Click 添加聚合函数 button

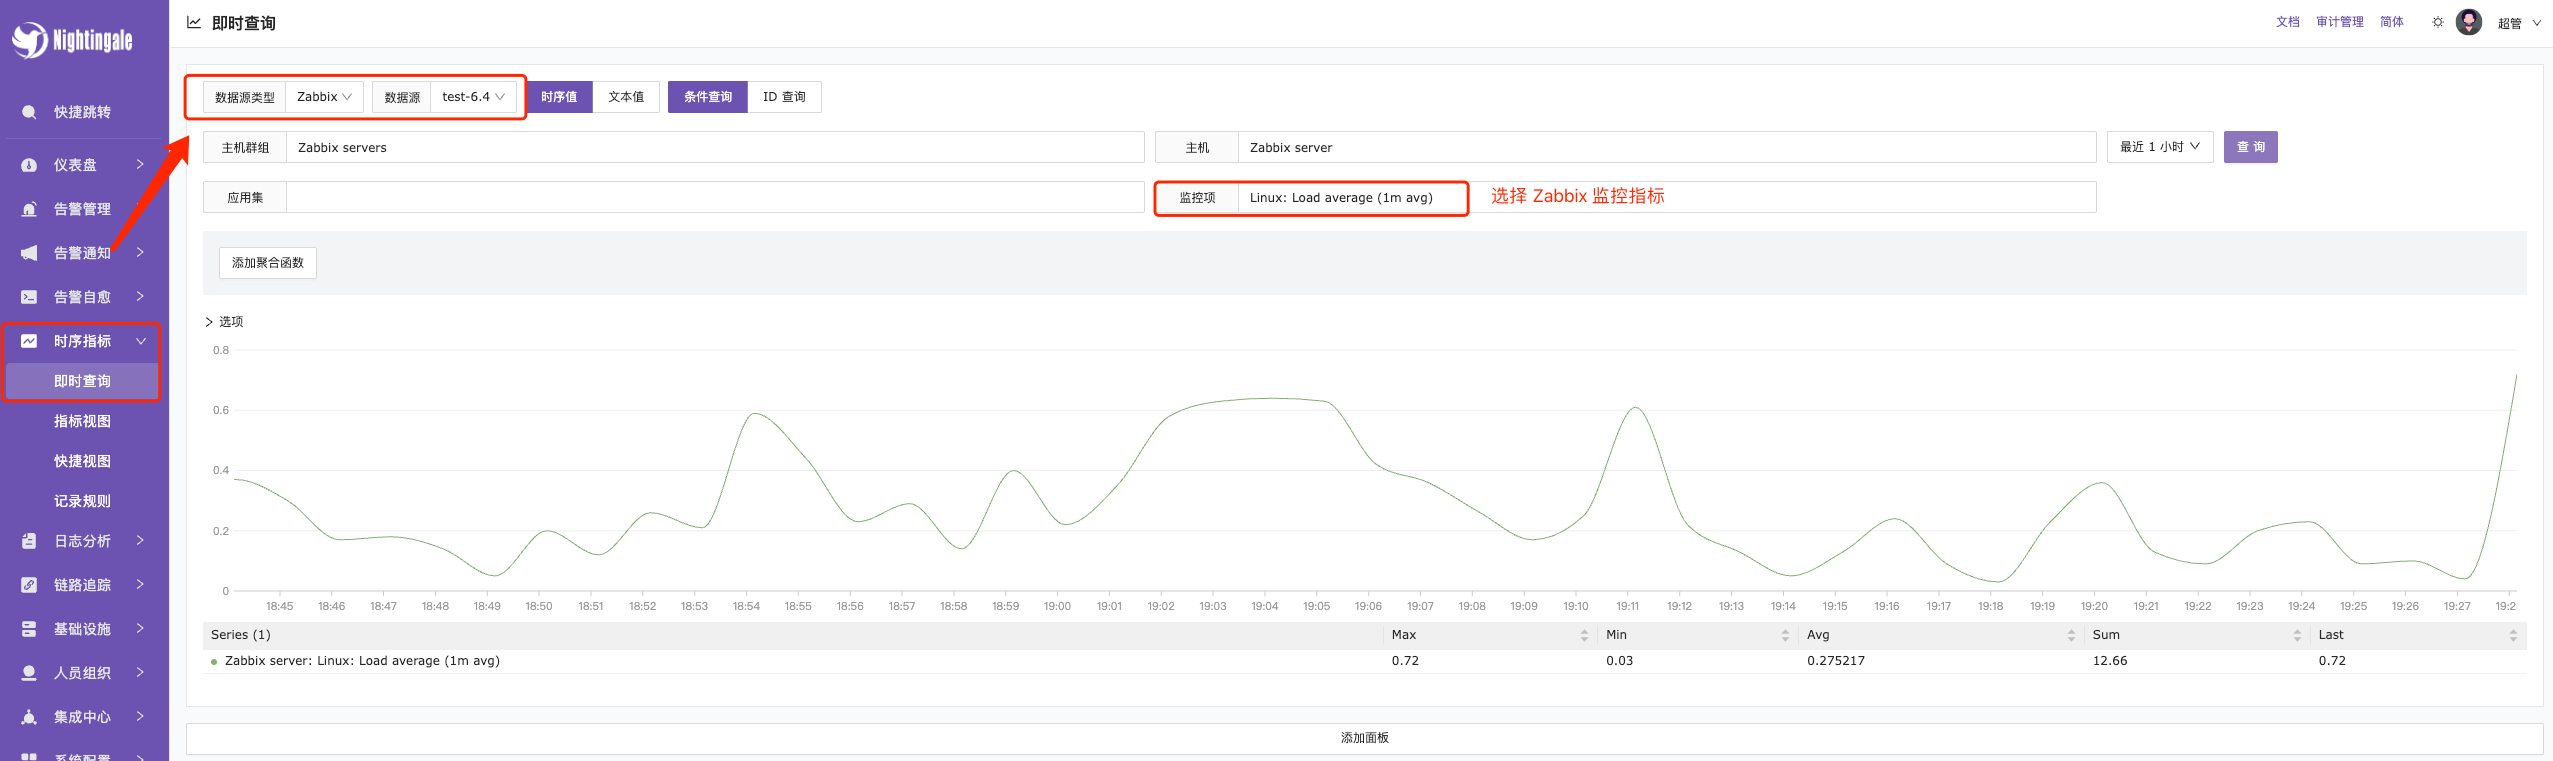tap(268, 263)
